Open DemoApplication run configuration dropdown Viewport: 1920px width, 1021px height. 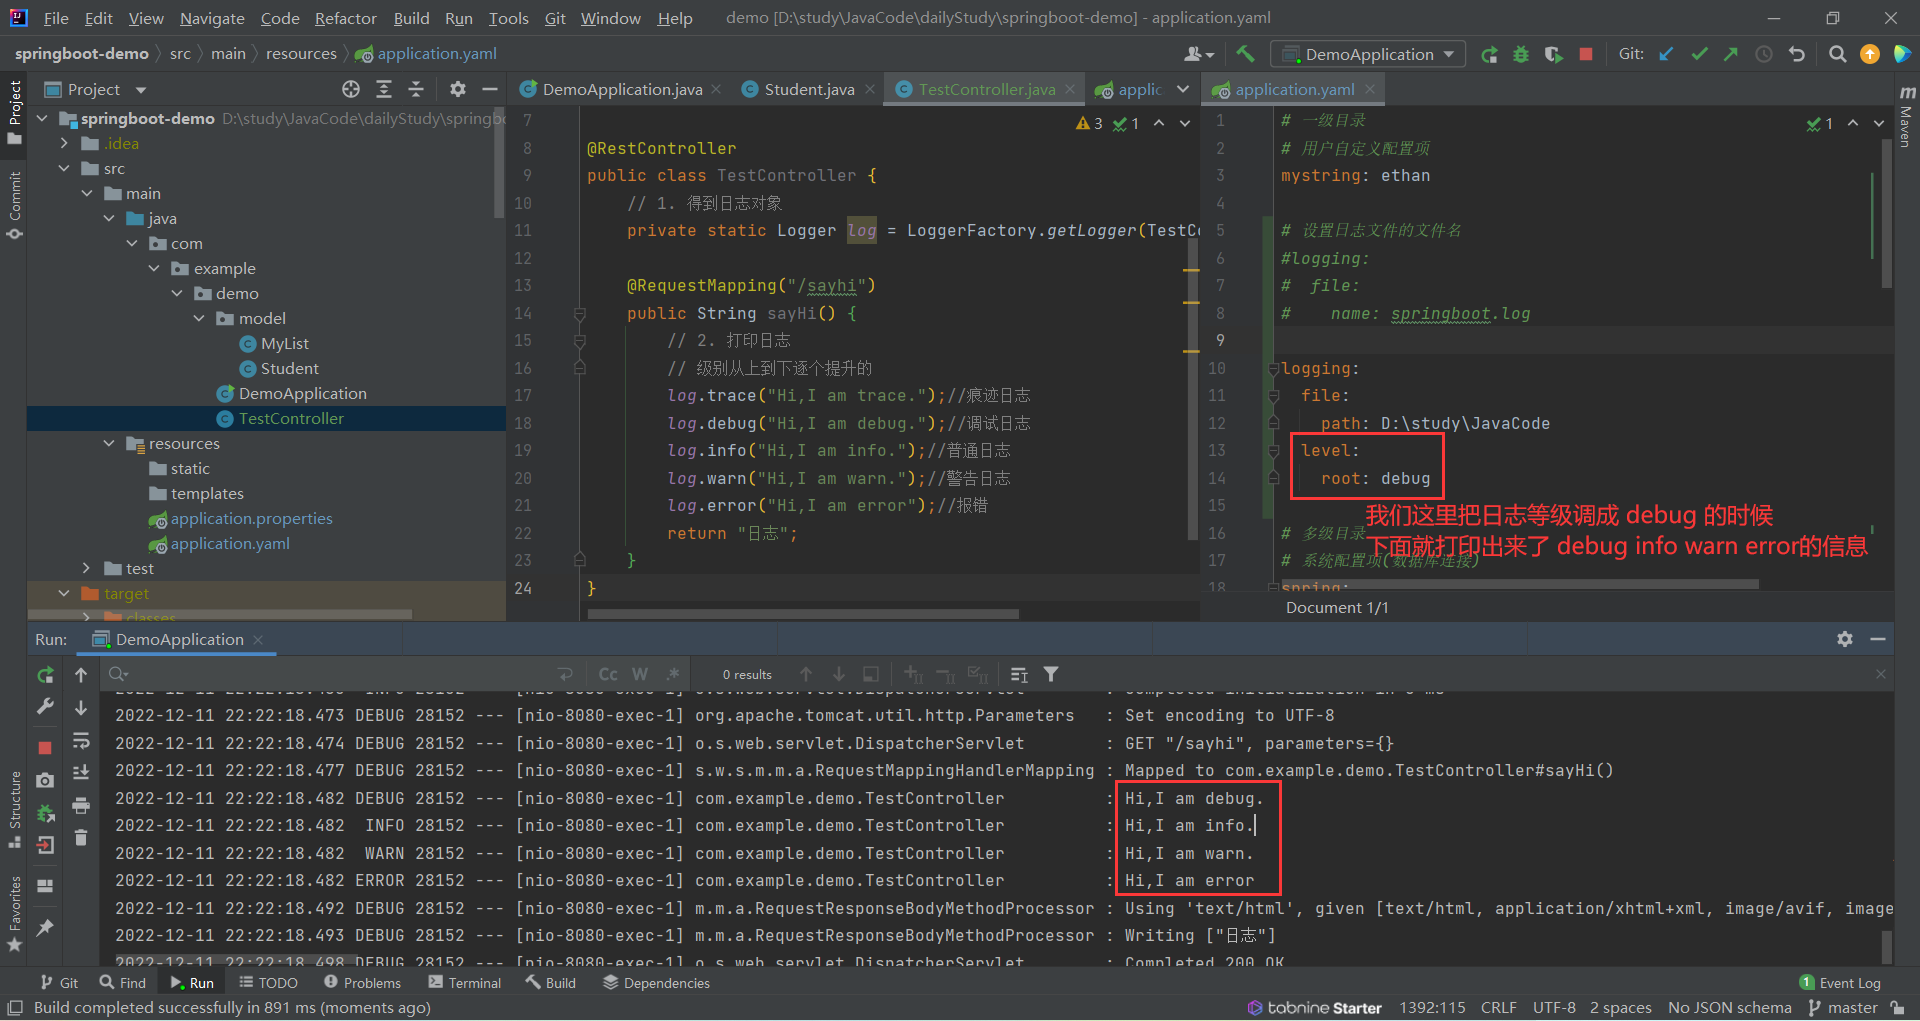point(1368,54)
